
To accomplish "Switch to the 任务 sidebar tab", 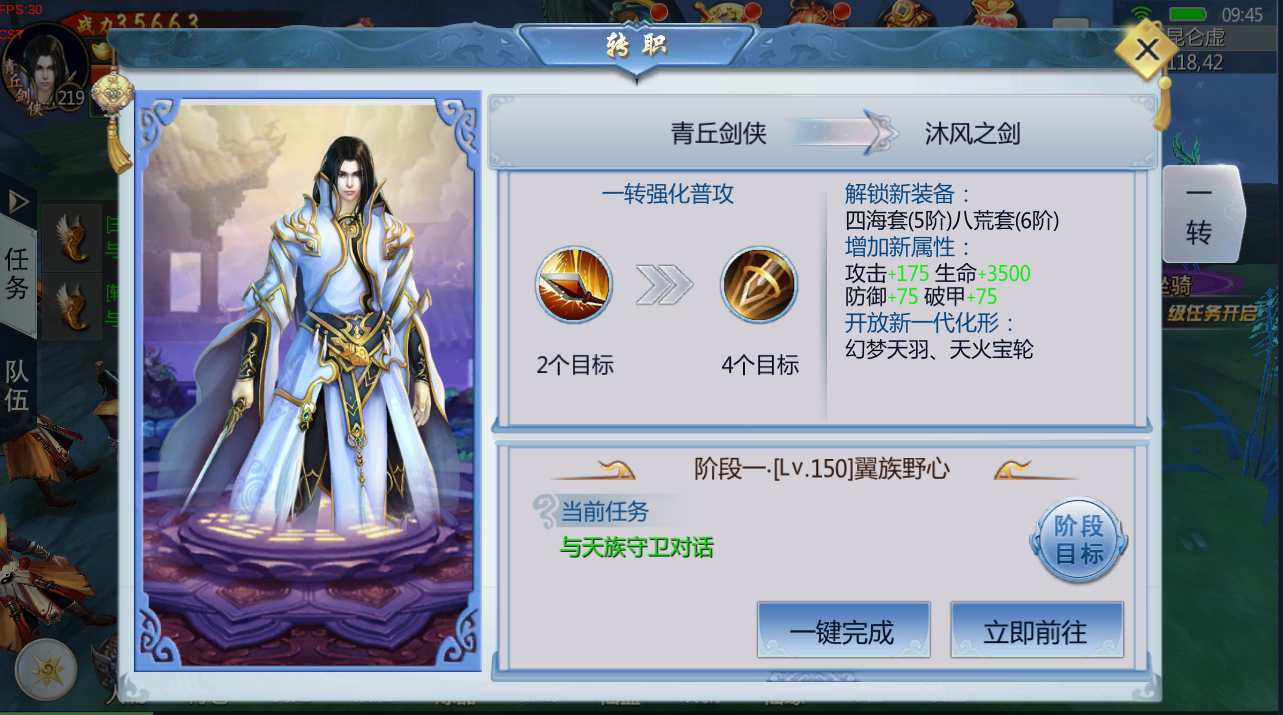I will click(x=17, y=274).
